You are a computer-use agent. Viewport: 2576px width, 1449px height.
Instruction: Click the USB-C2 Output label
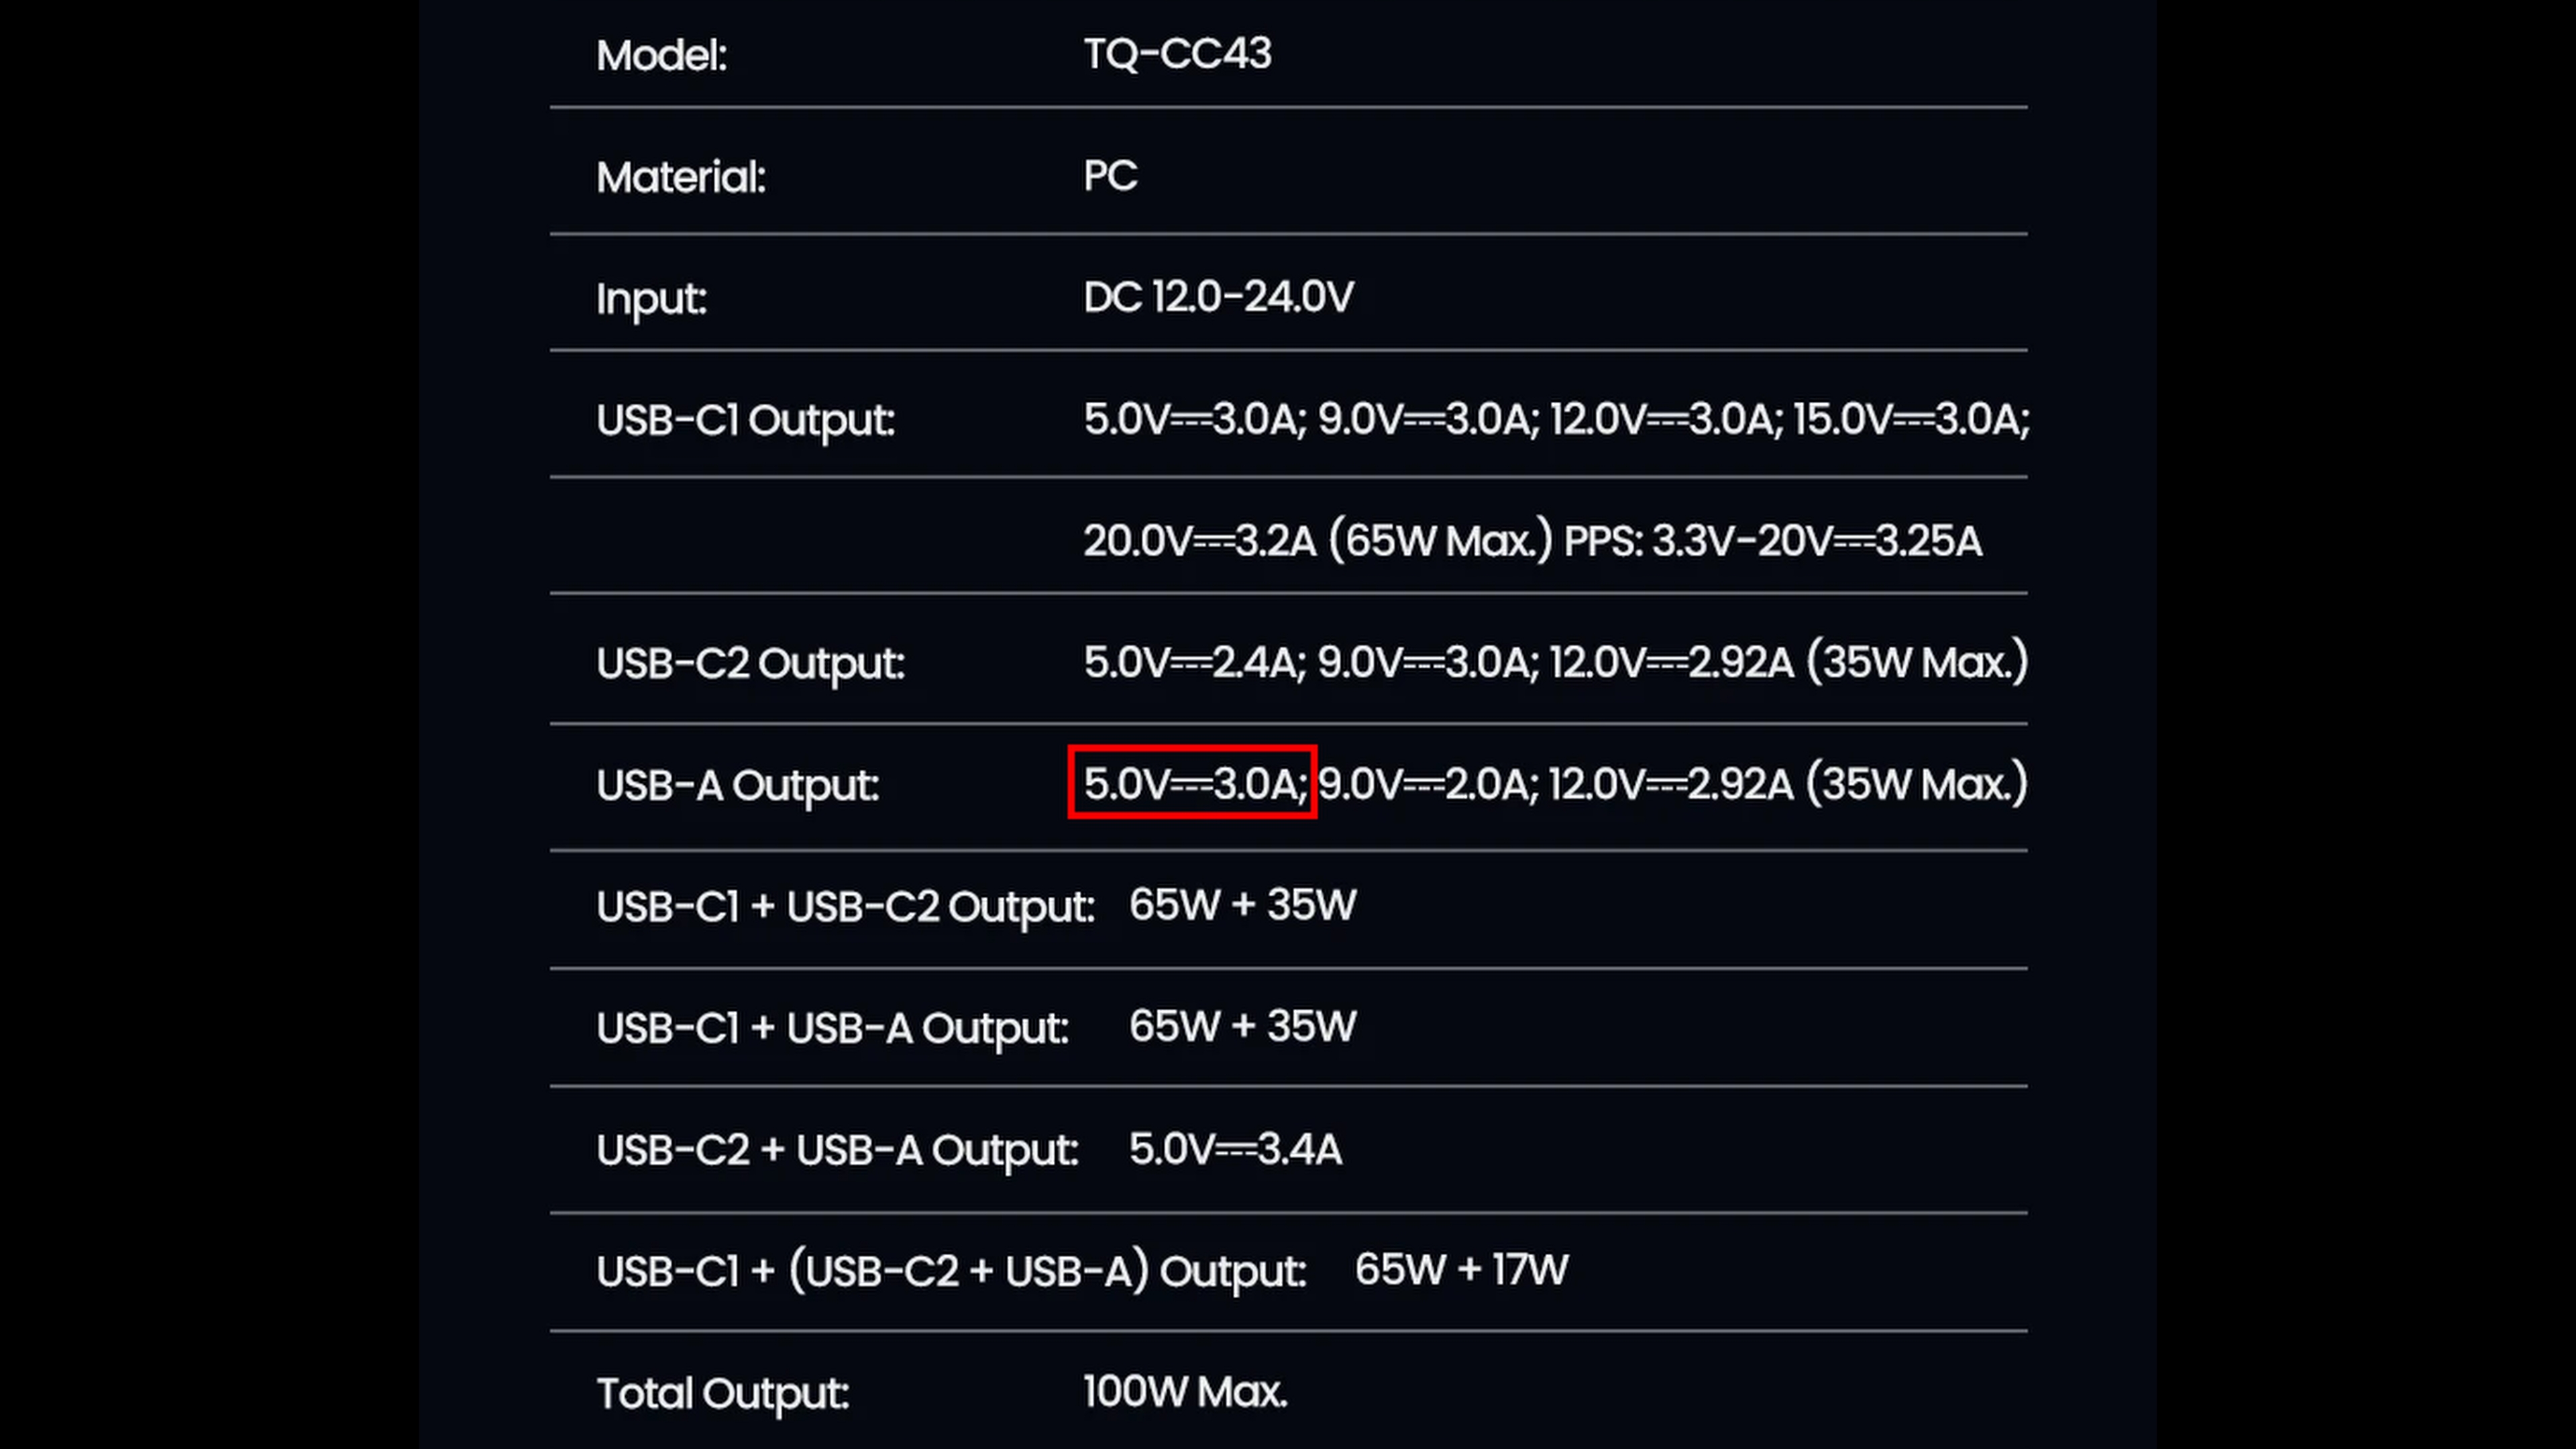coord(750,663)
